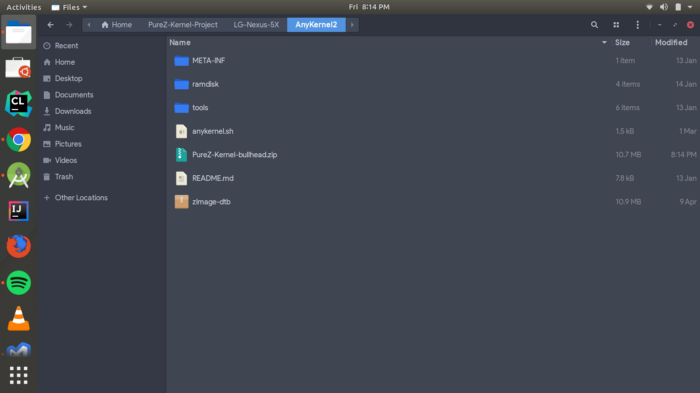Select the tools folder icon
Screen dimensions: 700x393
[x=181, y=108]
